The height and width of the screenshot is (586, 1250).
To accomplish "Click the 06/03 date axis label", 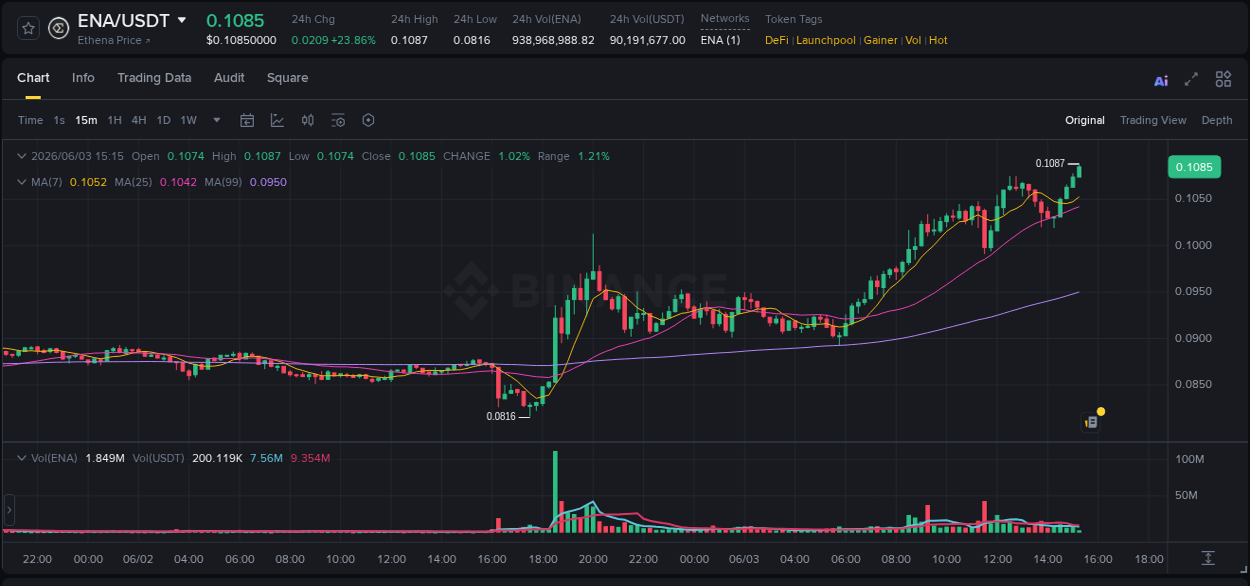I will 743,559.
